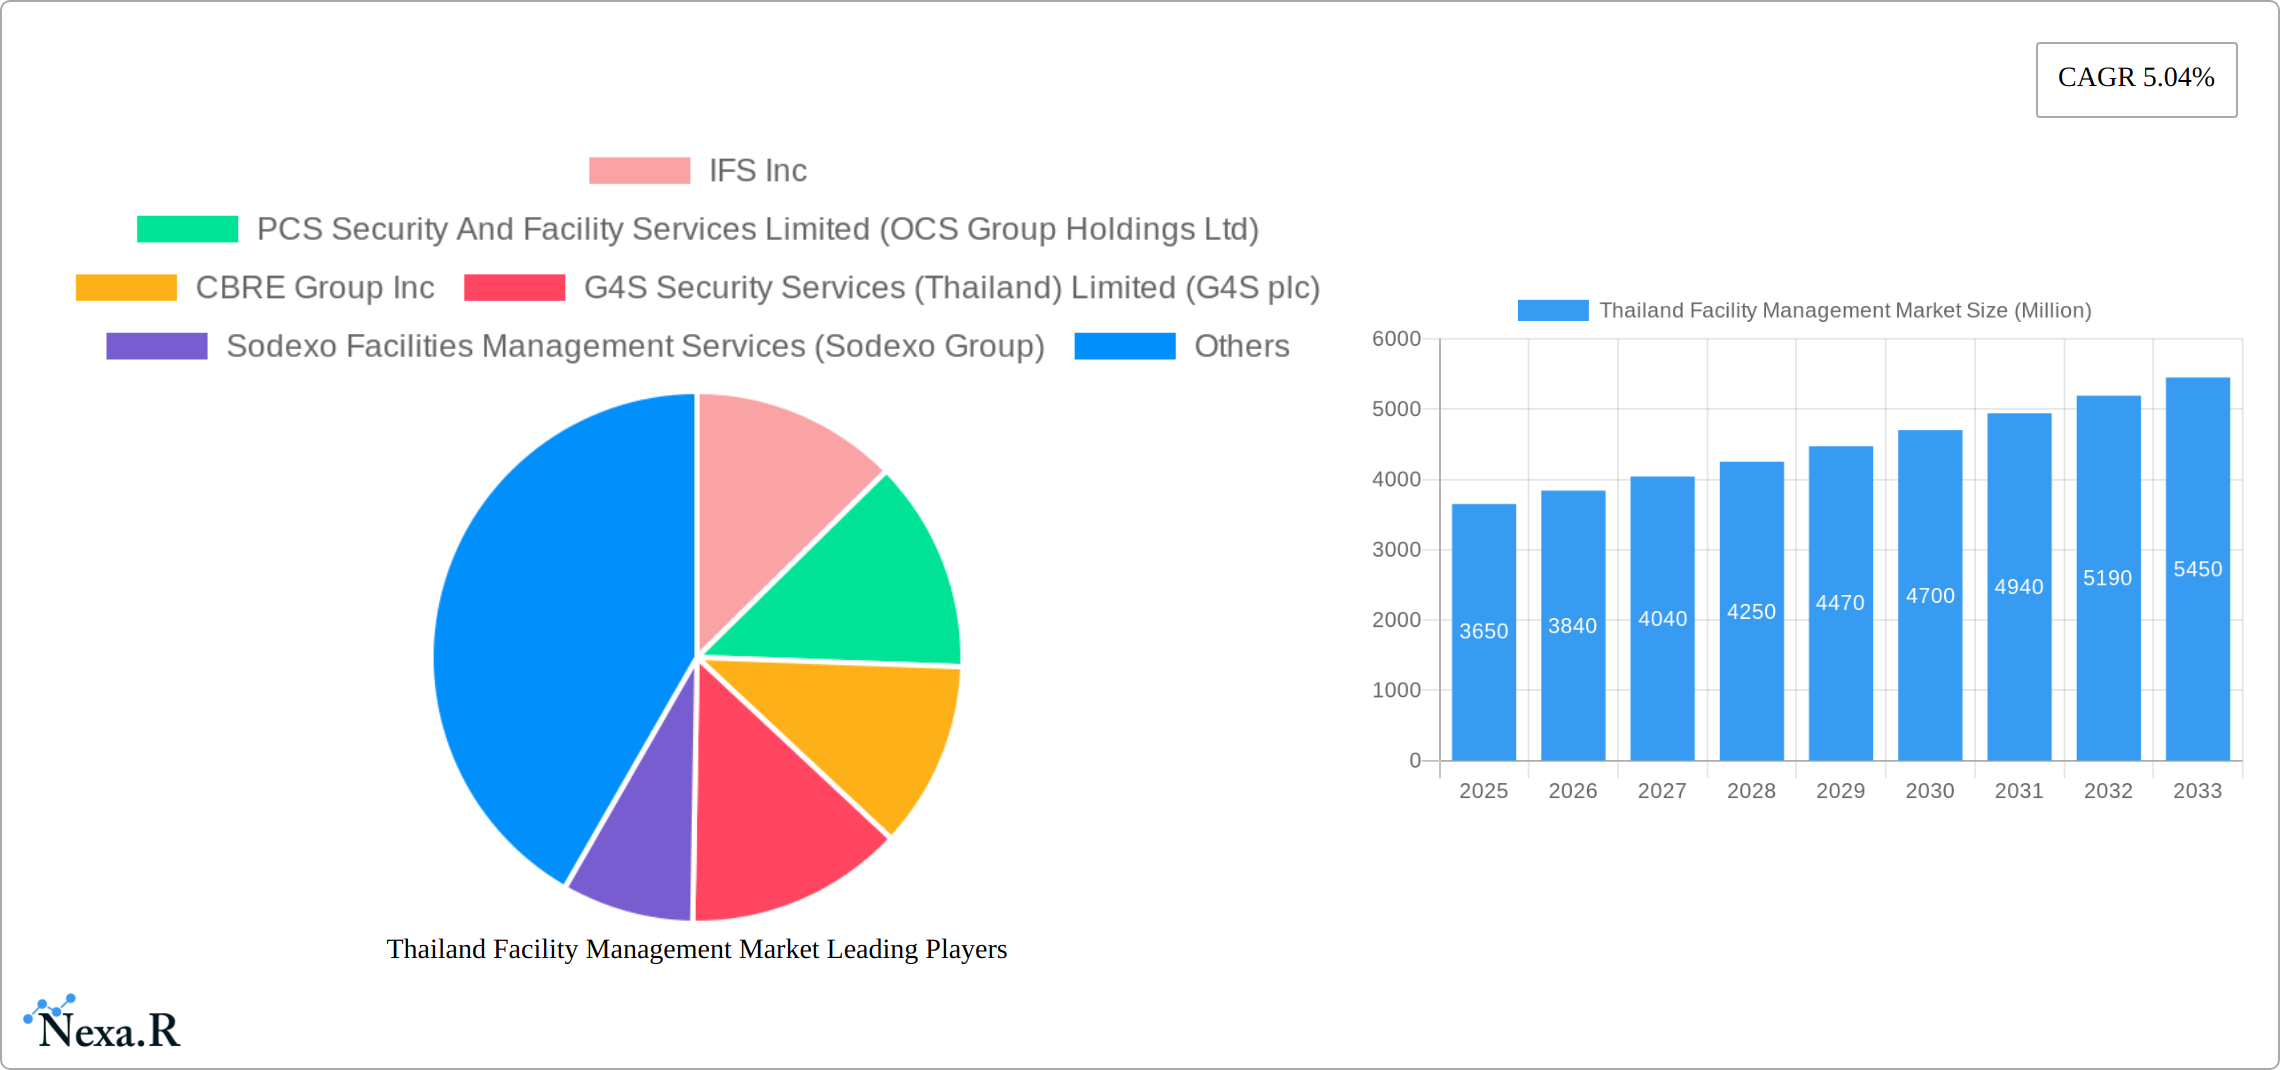Click the 2029 x-axis label
Viewport: 2280px width, 1070px height.
point(1841,791)
